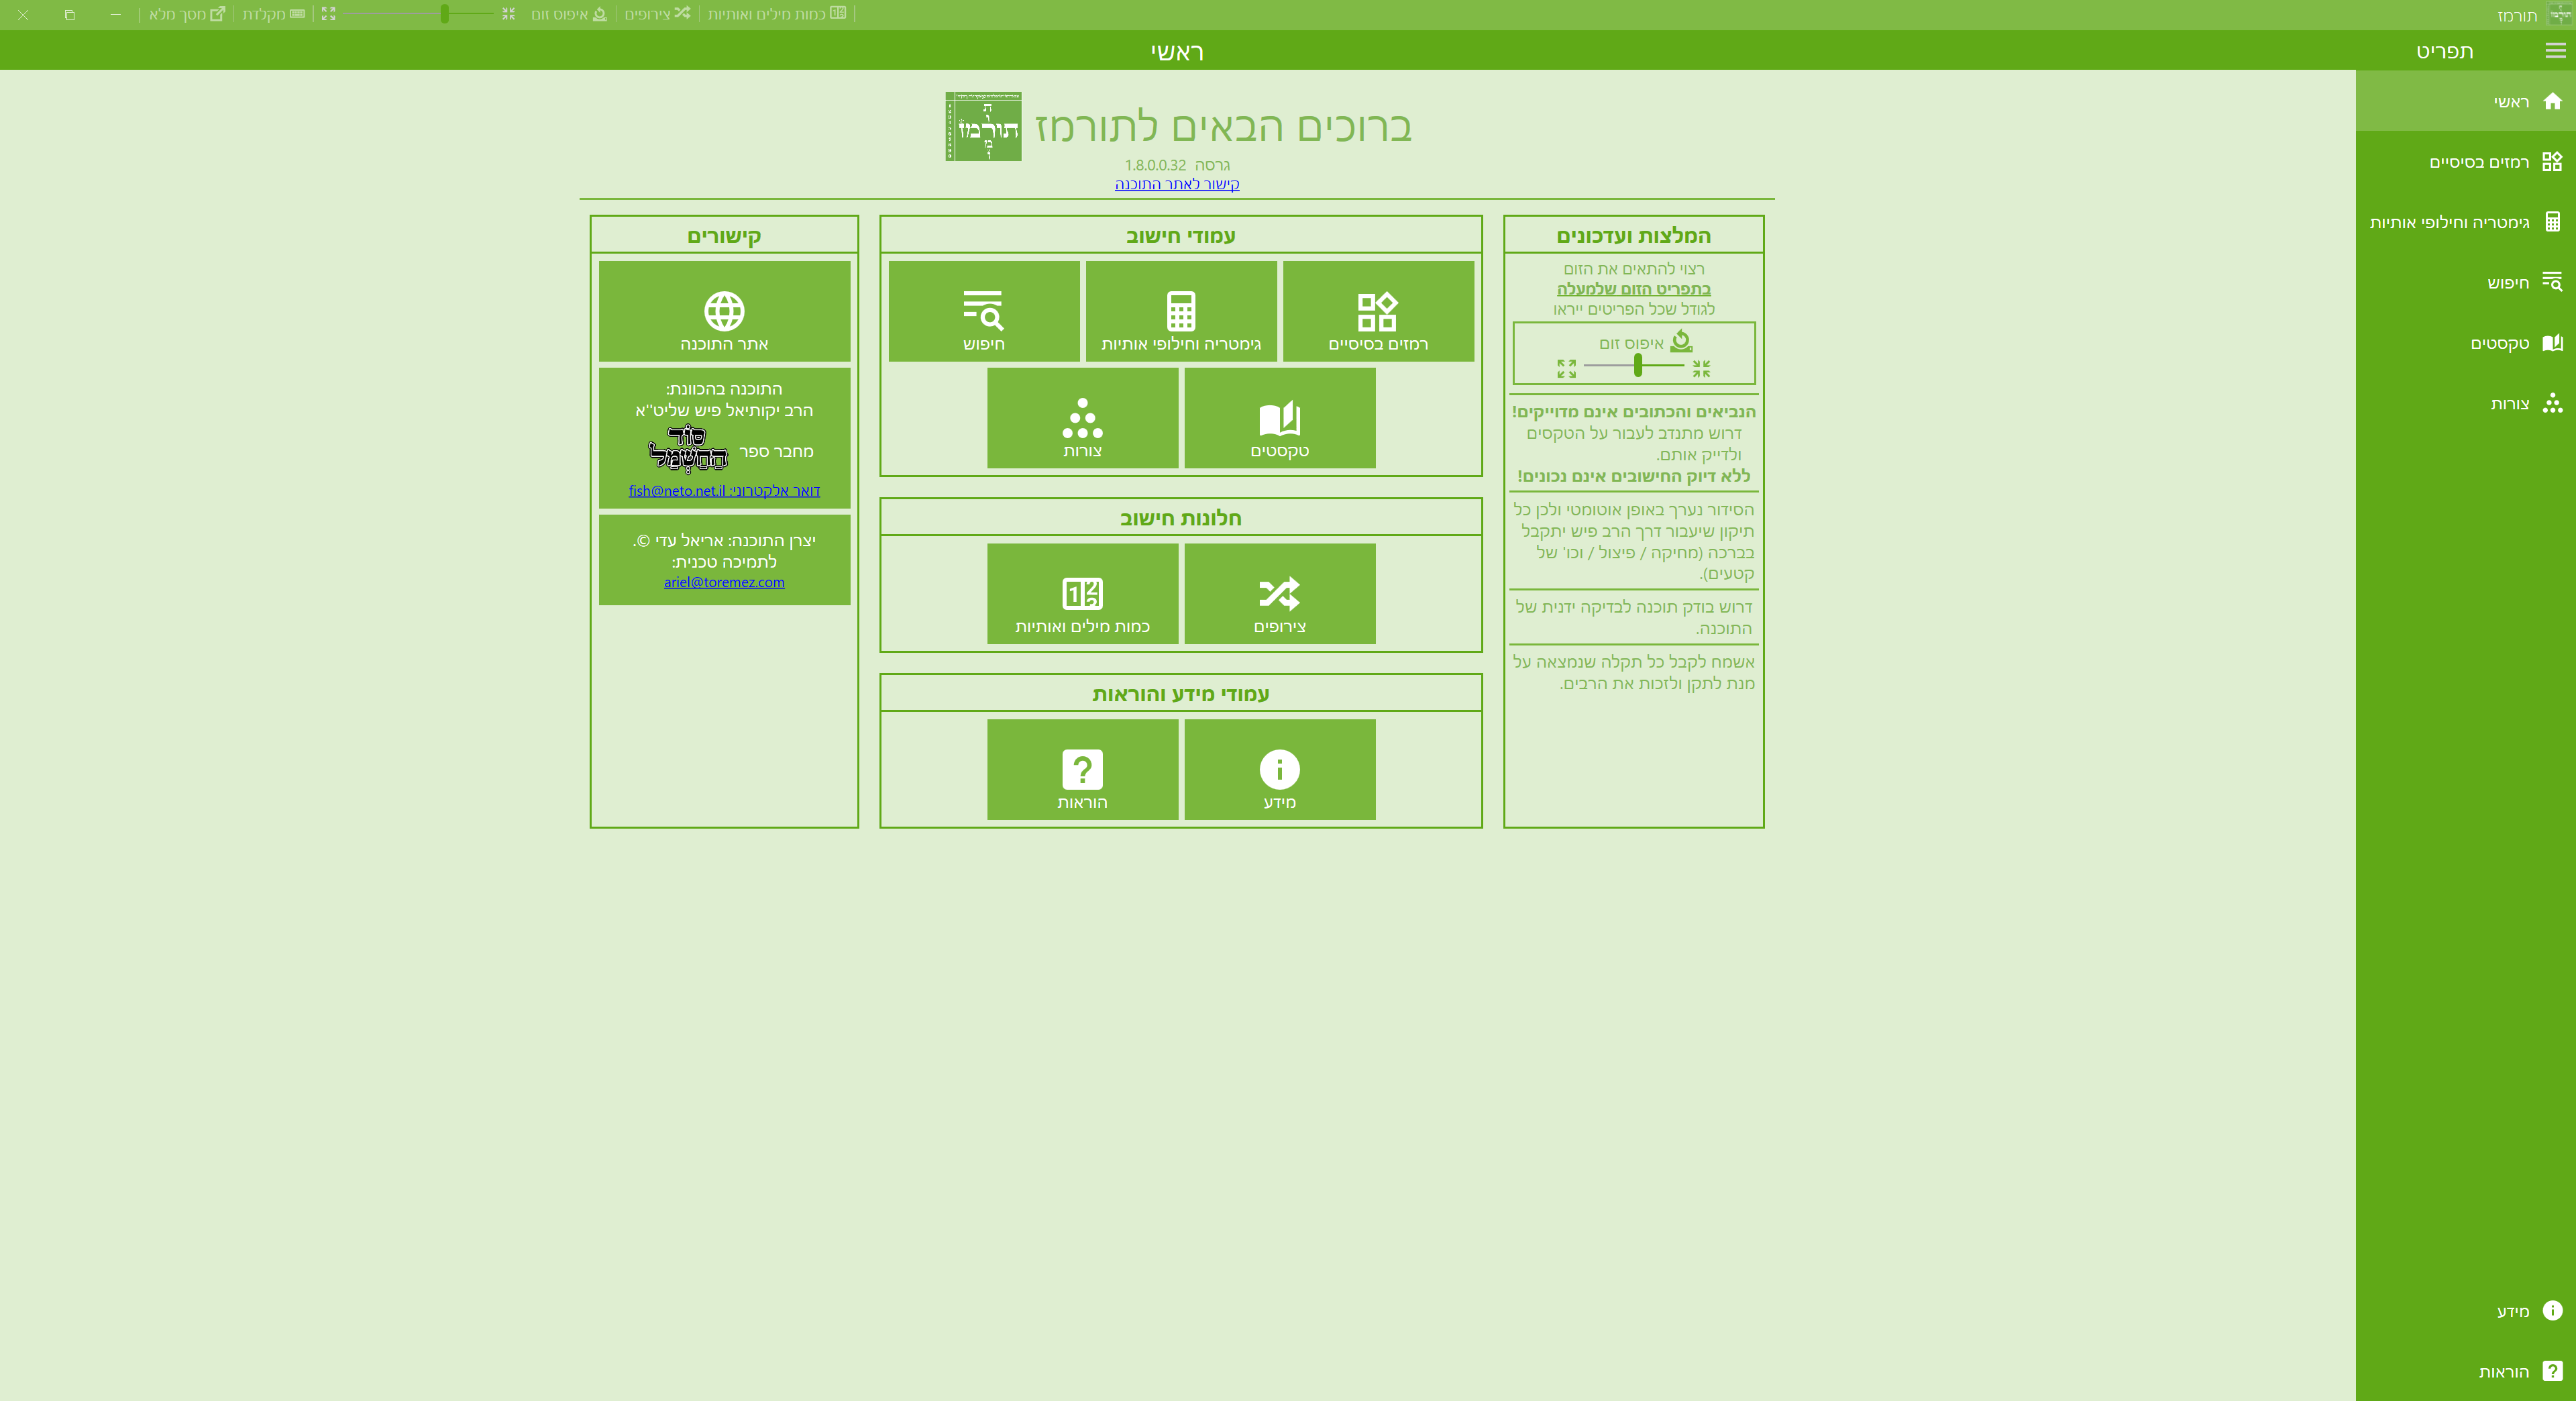Toggle full screen (מסך מלא) in the top toolbar
This screenshot has width=2576, height=1401.
187,14
